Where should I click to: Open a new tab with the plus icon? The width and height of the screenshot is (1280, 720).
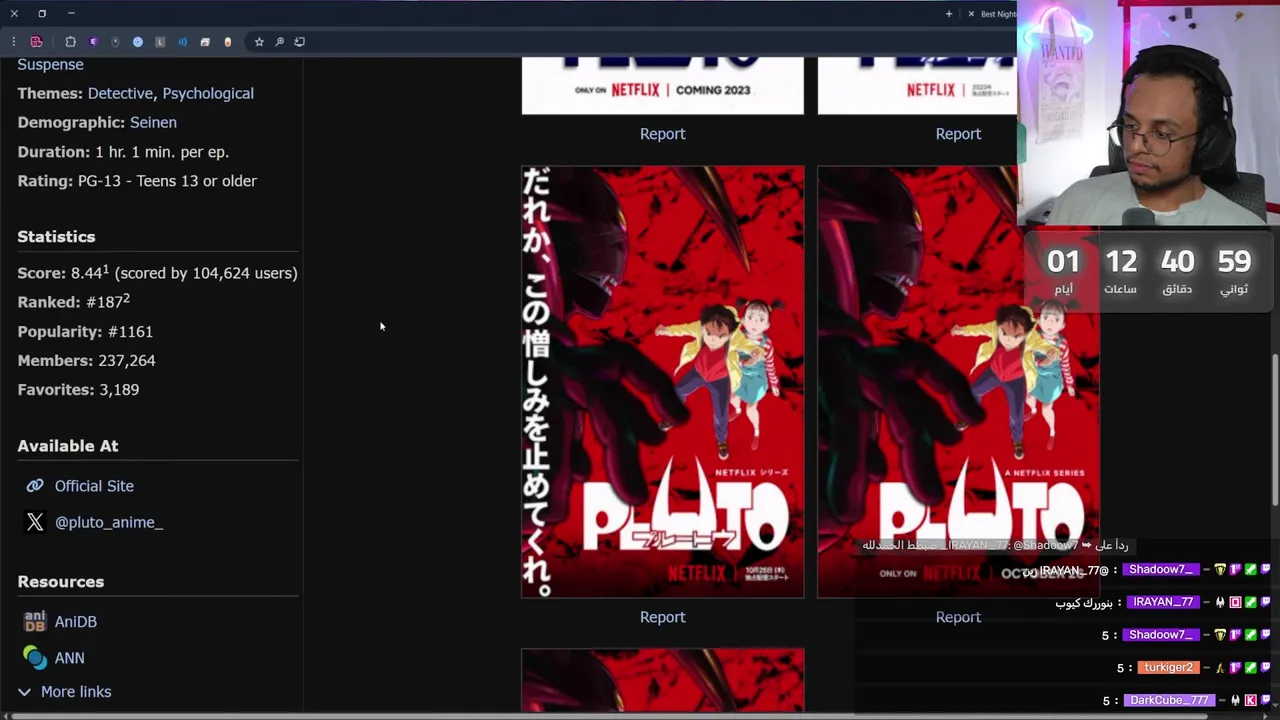tap(949, 14)
